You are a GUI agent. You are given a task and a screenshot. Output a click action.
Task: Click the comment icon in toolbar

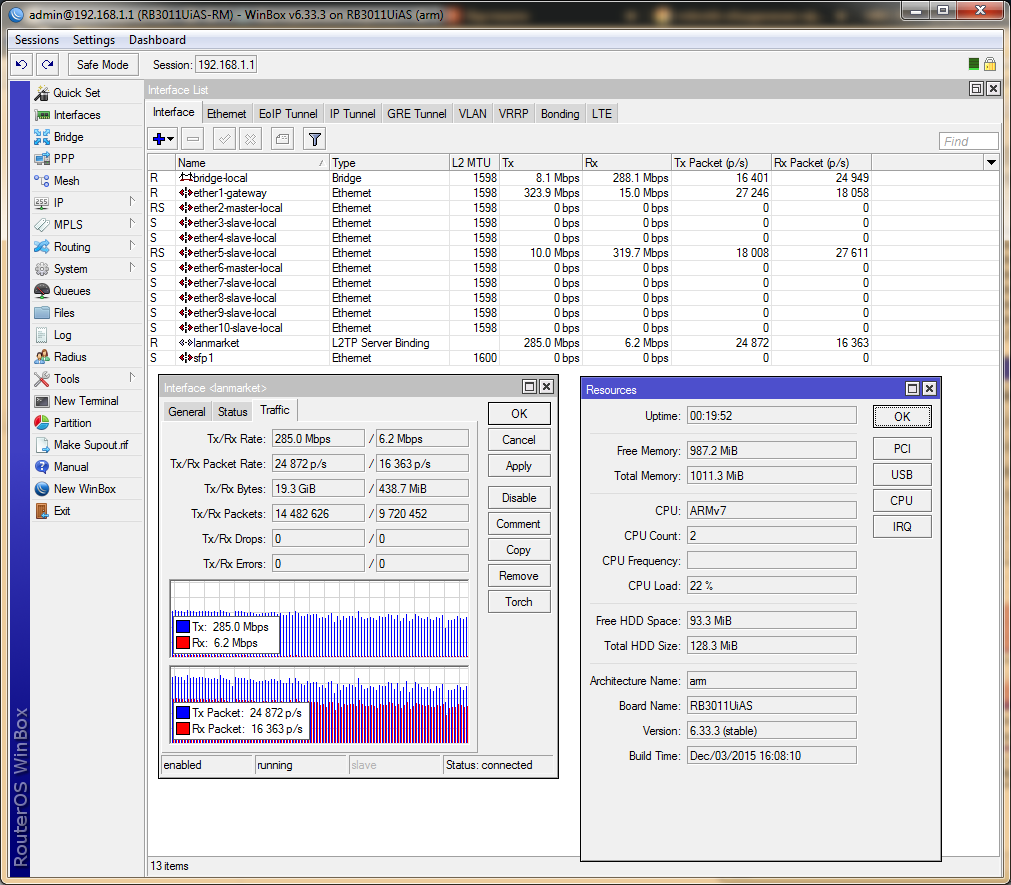(282, 140)
